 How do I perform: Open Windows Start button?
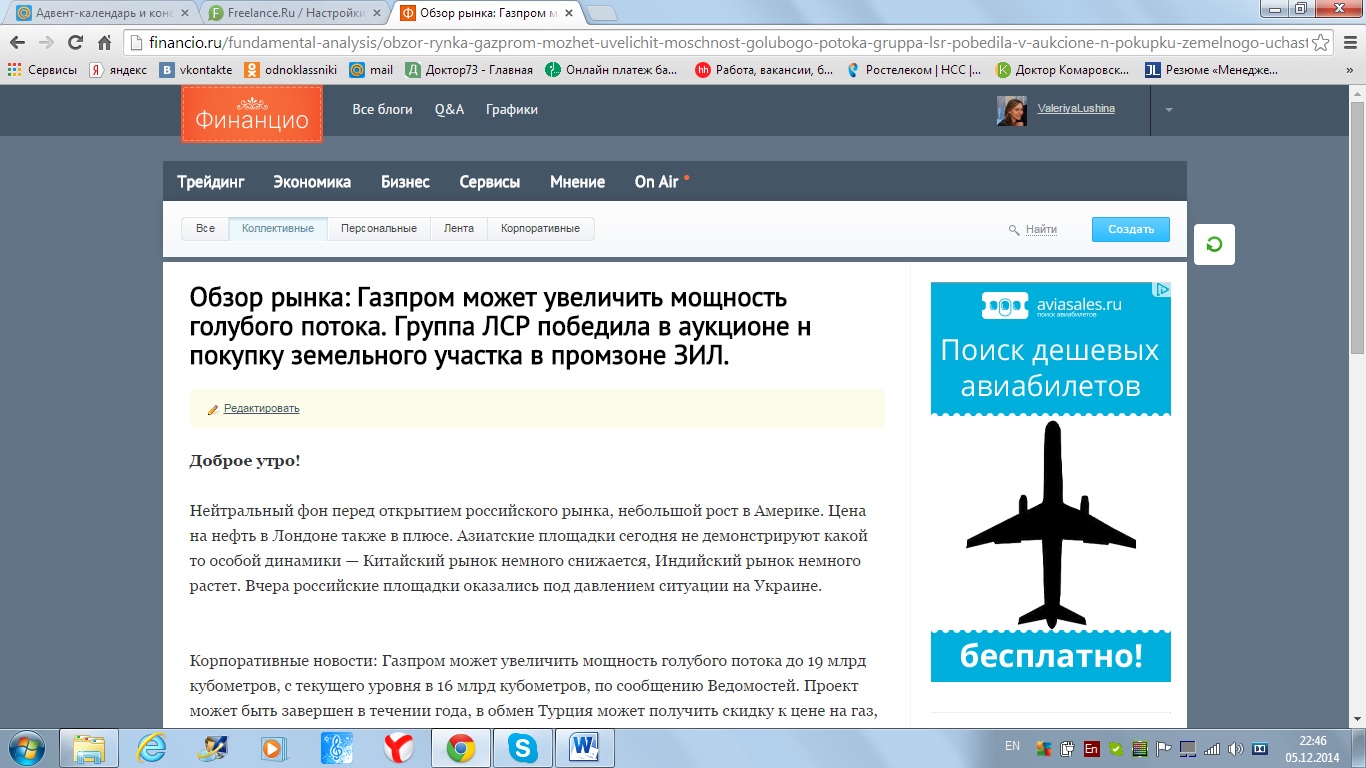(27, 748)
